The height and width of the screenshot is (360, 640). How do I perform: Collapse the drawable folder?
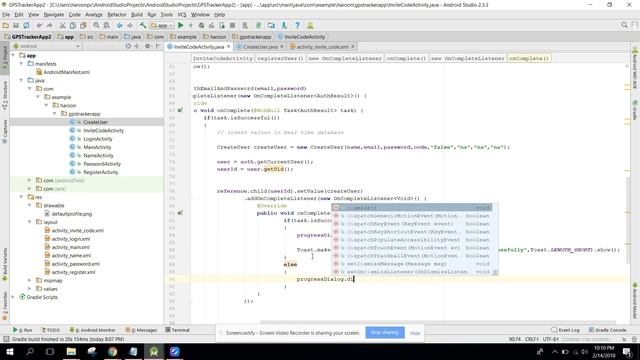[x=29, y=205]
